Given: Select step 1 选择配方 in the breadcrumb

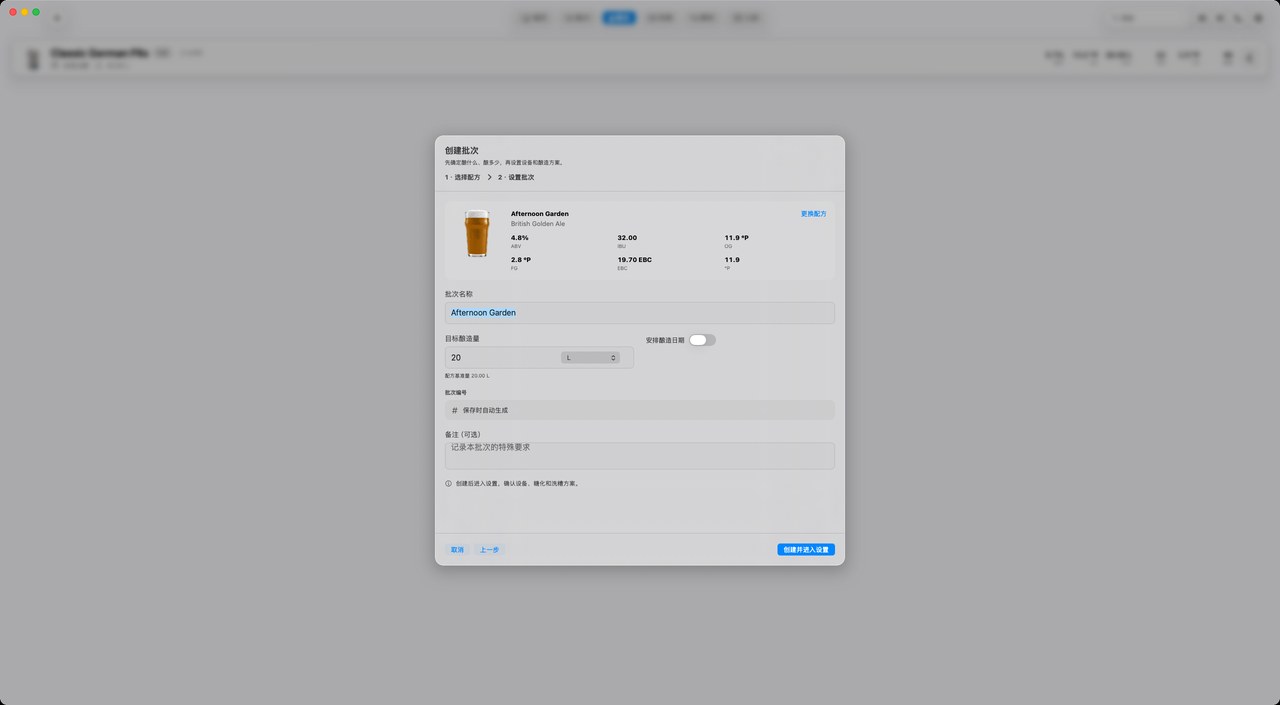Looking at the screenshot, I should 463,177.
